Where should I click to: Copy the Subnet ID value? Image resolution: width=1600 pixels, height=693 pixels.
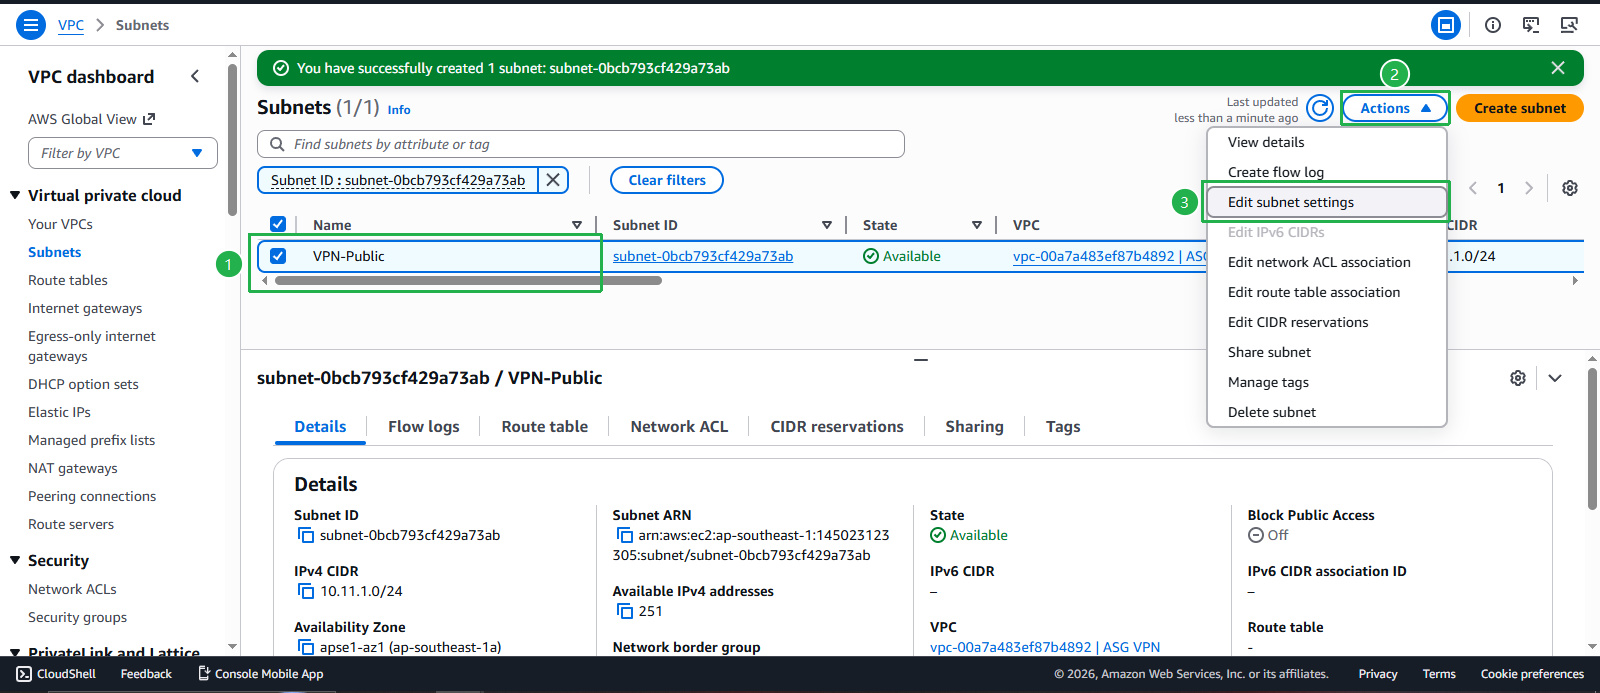click(306, 535)
